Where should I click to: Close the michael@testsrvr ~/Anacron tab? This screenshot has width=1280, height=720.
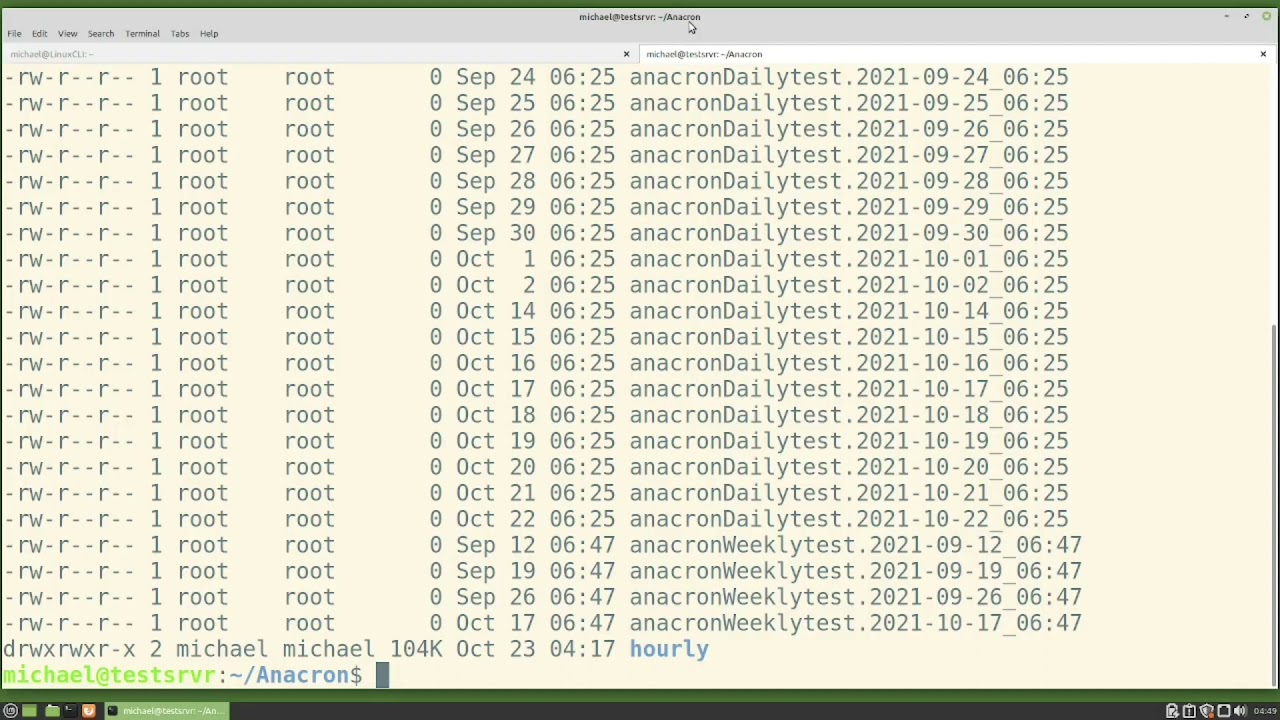click(1263, 54)
